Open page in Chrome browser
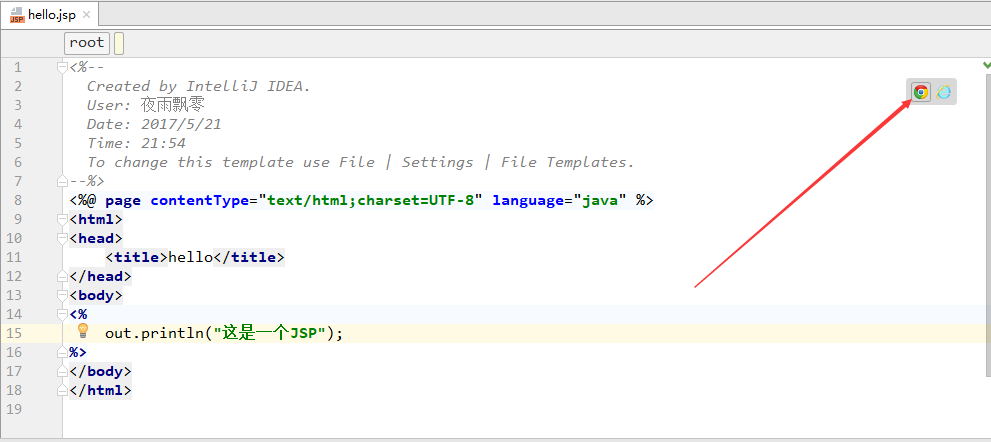The width and height of the screenshot is (991, 442). point(921,92)
